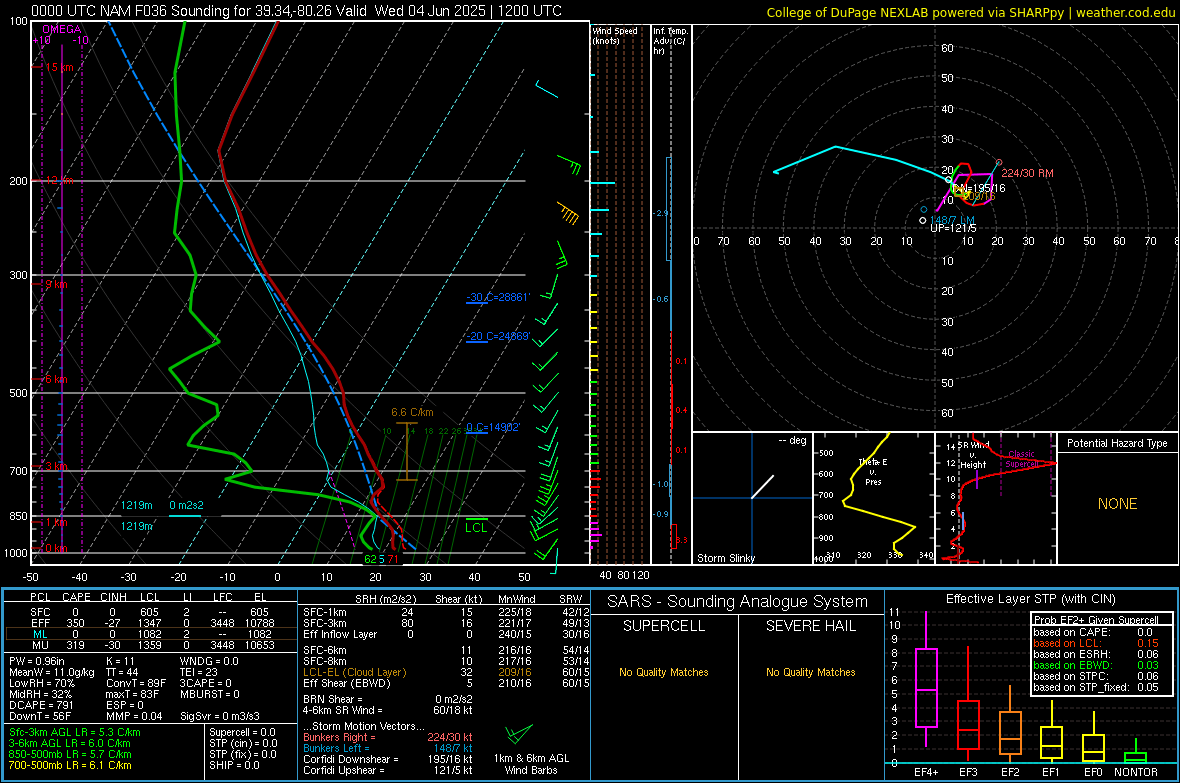Click the Supercell = 0.0 value
The width and height of the screenshot is (1180, 783).
[x=242, y=733]
